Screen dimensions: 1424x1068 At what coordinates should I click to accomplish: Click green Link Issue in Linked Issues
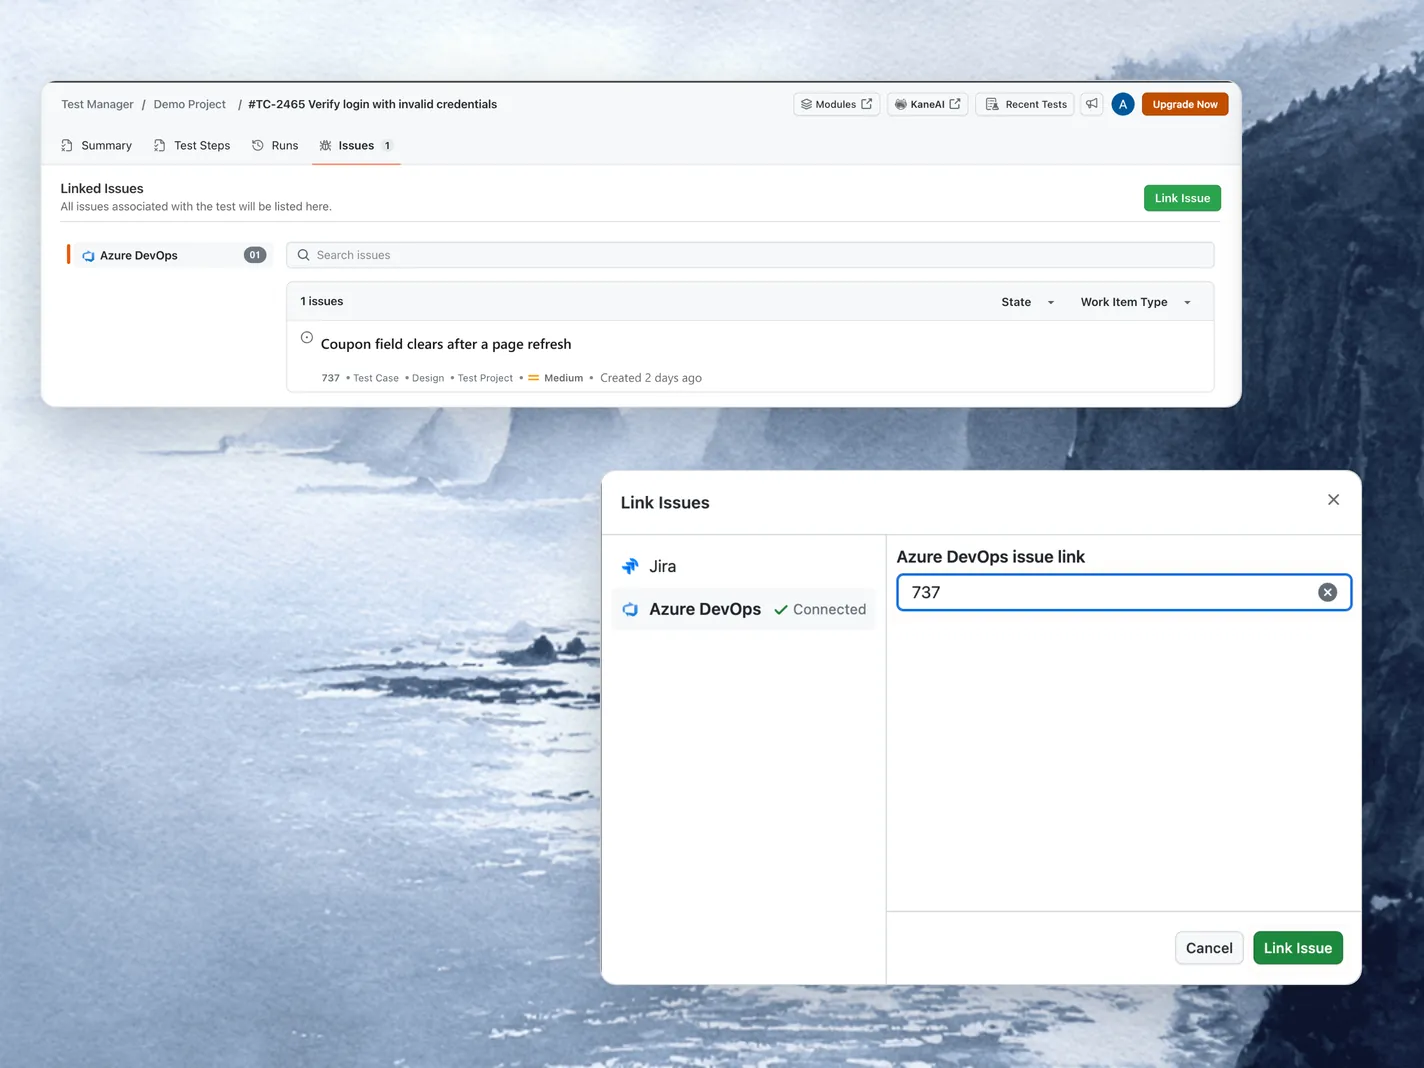[1182, 198]
